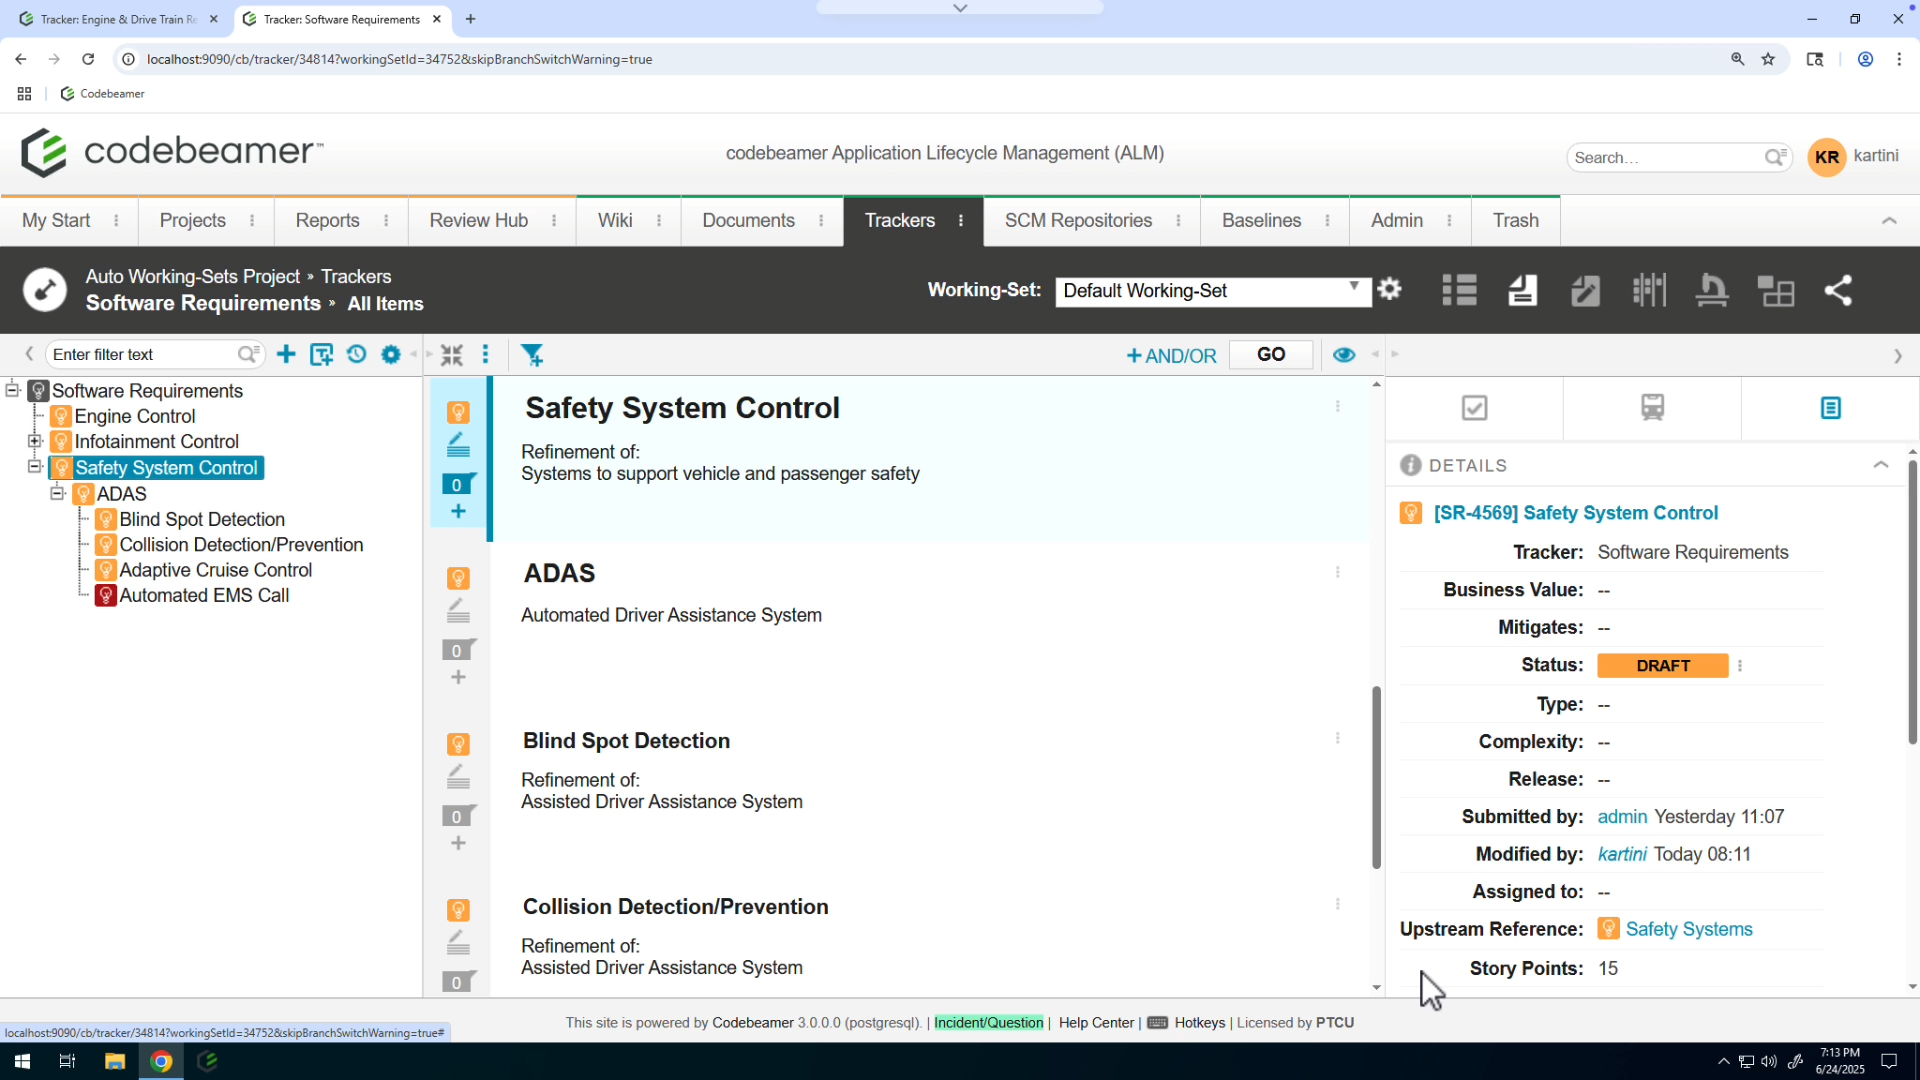Image resolution: width=1920 pixels, height=1080 pixels.
Task: Open the Trackers menu tab
Action: pyautogui.click(x=899, y=220)
